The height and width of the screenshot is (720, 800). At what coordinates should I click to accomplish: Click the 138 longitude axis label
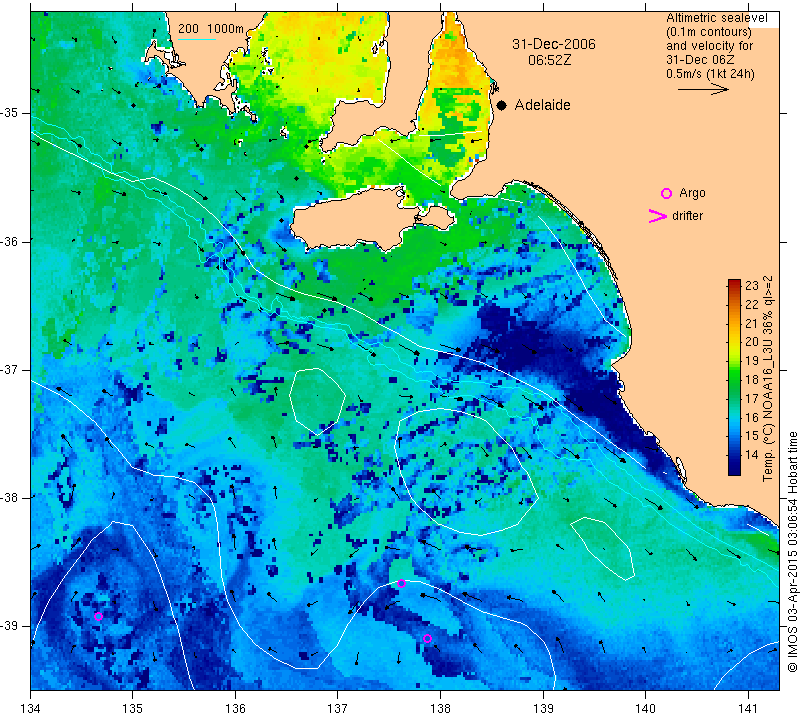(440, 709)
